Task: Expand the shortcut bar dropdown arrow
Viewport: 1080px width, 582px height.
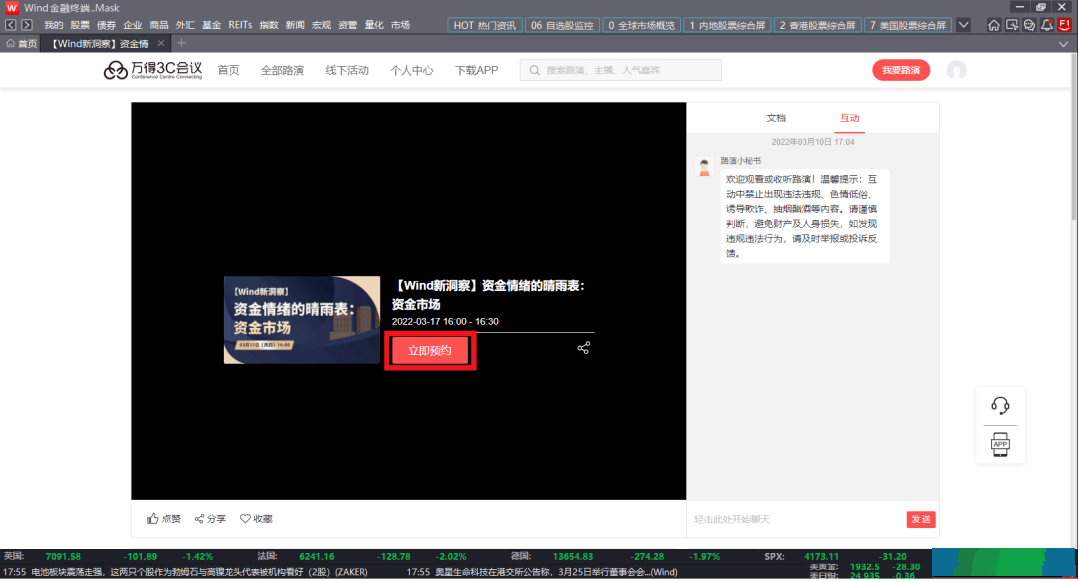Action: 964,25
